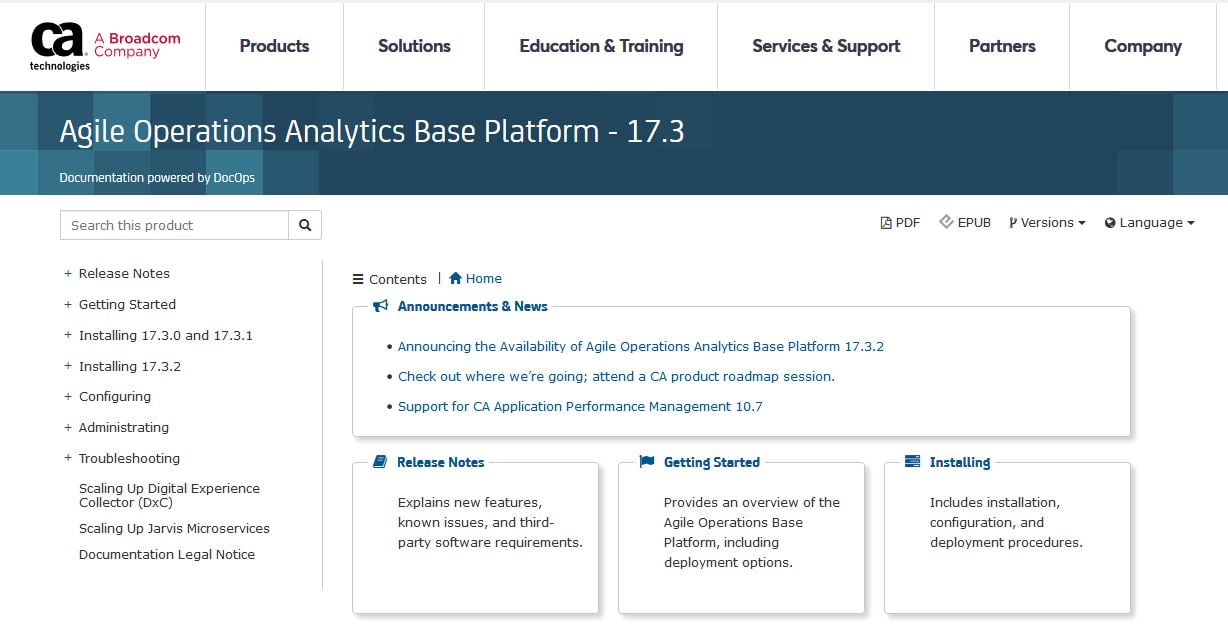This screenshot has height=631, width=1228.
Task: Click the Getting Started flag icon
Action: click(646, 462)
